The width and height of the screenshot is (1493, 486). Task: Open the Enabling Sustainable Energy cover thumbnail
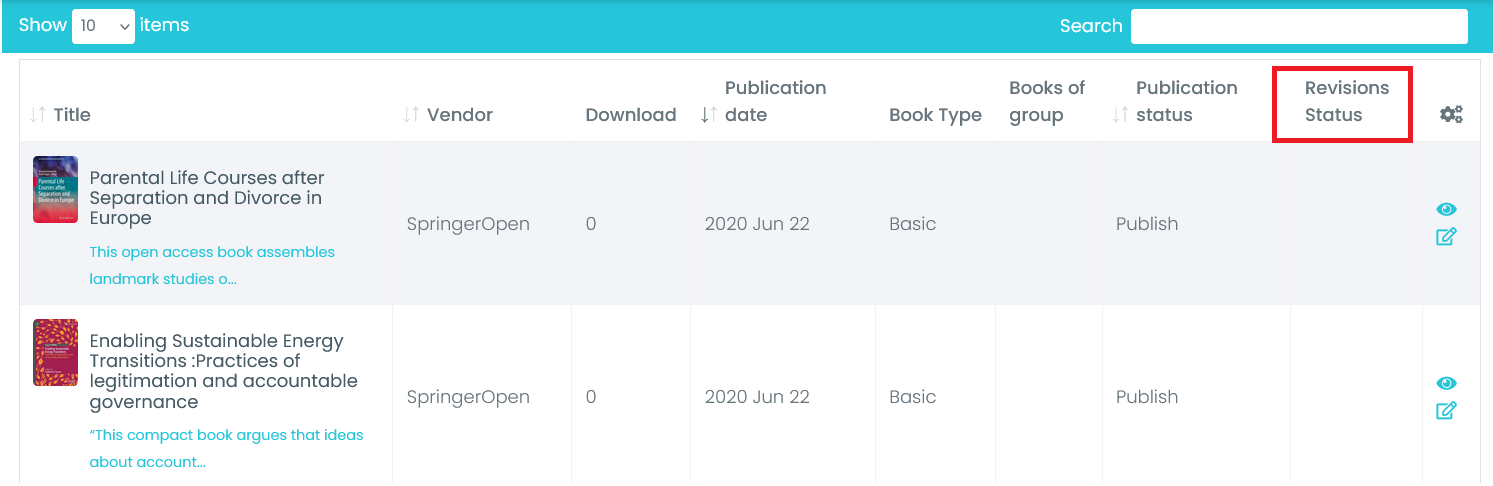tap(55, 352)
